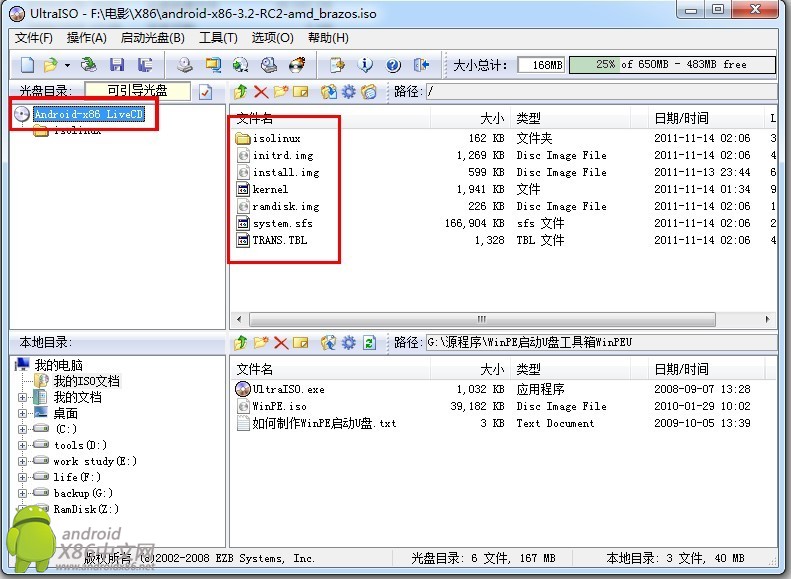This screenshot has width=791, height=579.
Task: Expand the 我的文档 tree node
Action: [22, 397]
